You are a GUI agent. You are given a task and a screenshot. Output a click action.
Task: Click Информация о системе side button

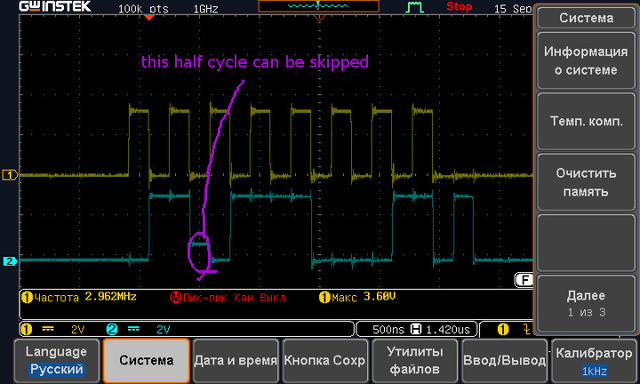586,61
